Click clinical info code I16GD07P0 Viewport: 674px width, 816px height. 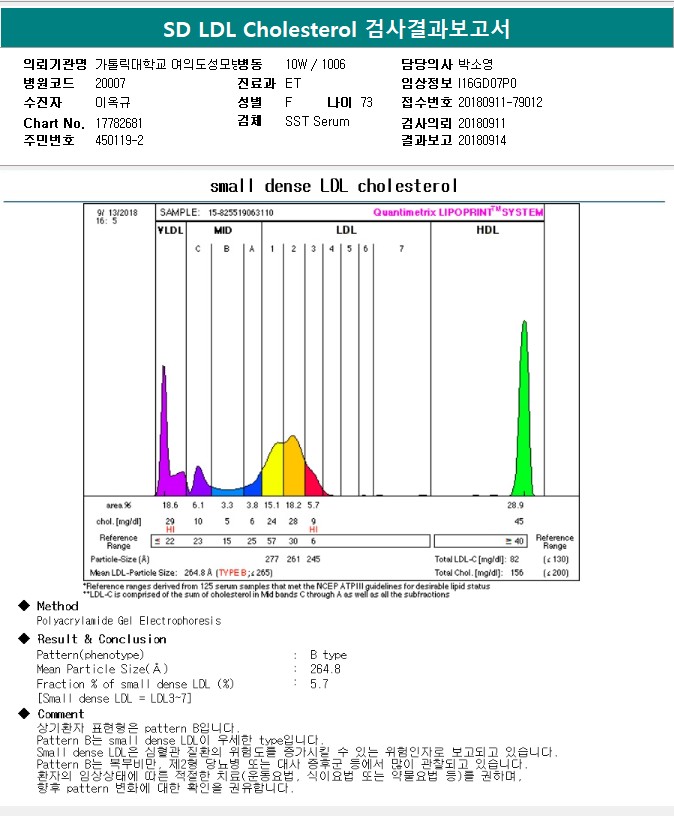487,83
